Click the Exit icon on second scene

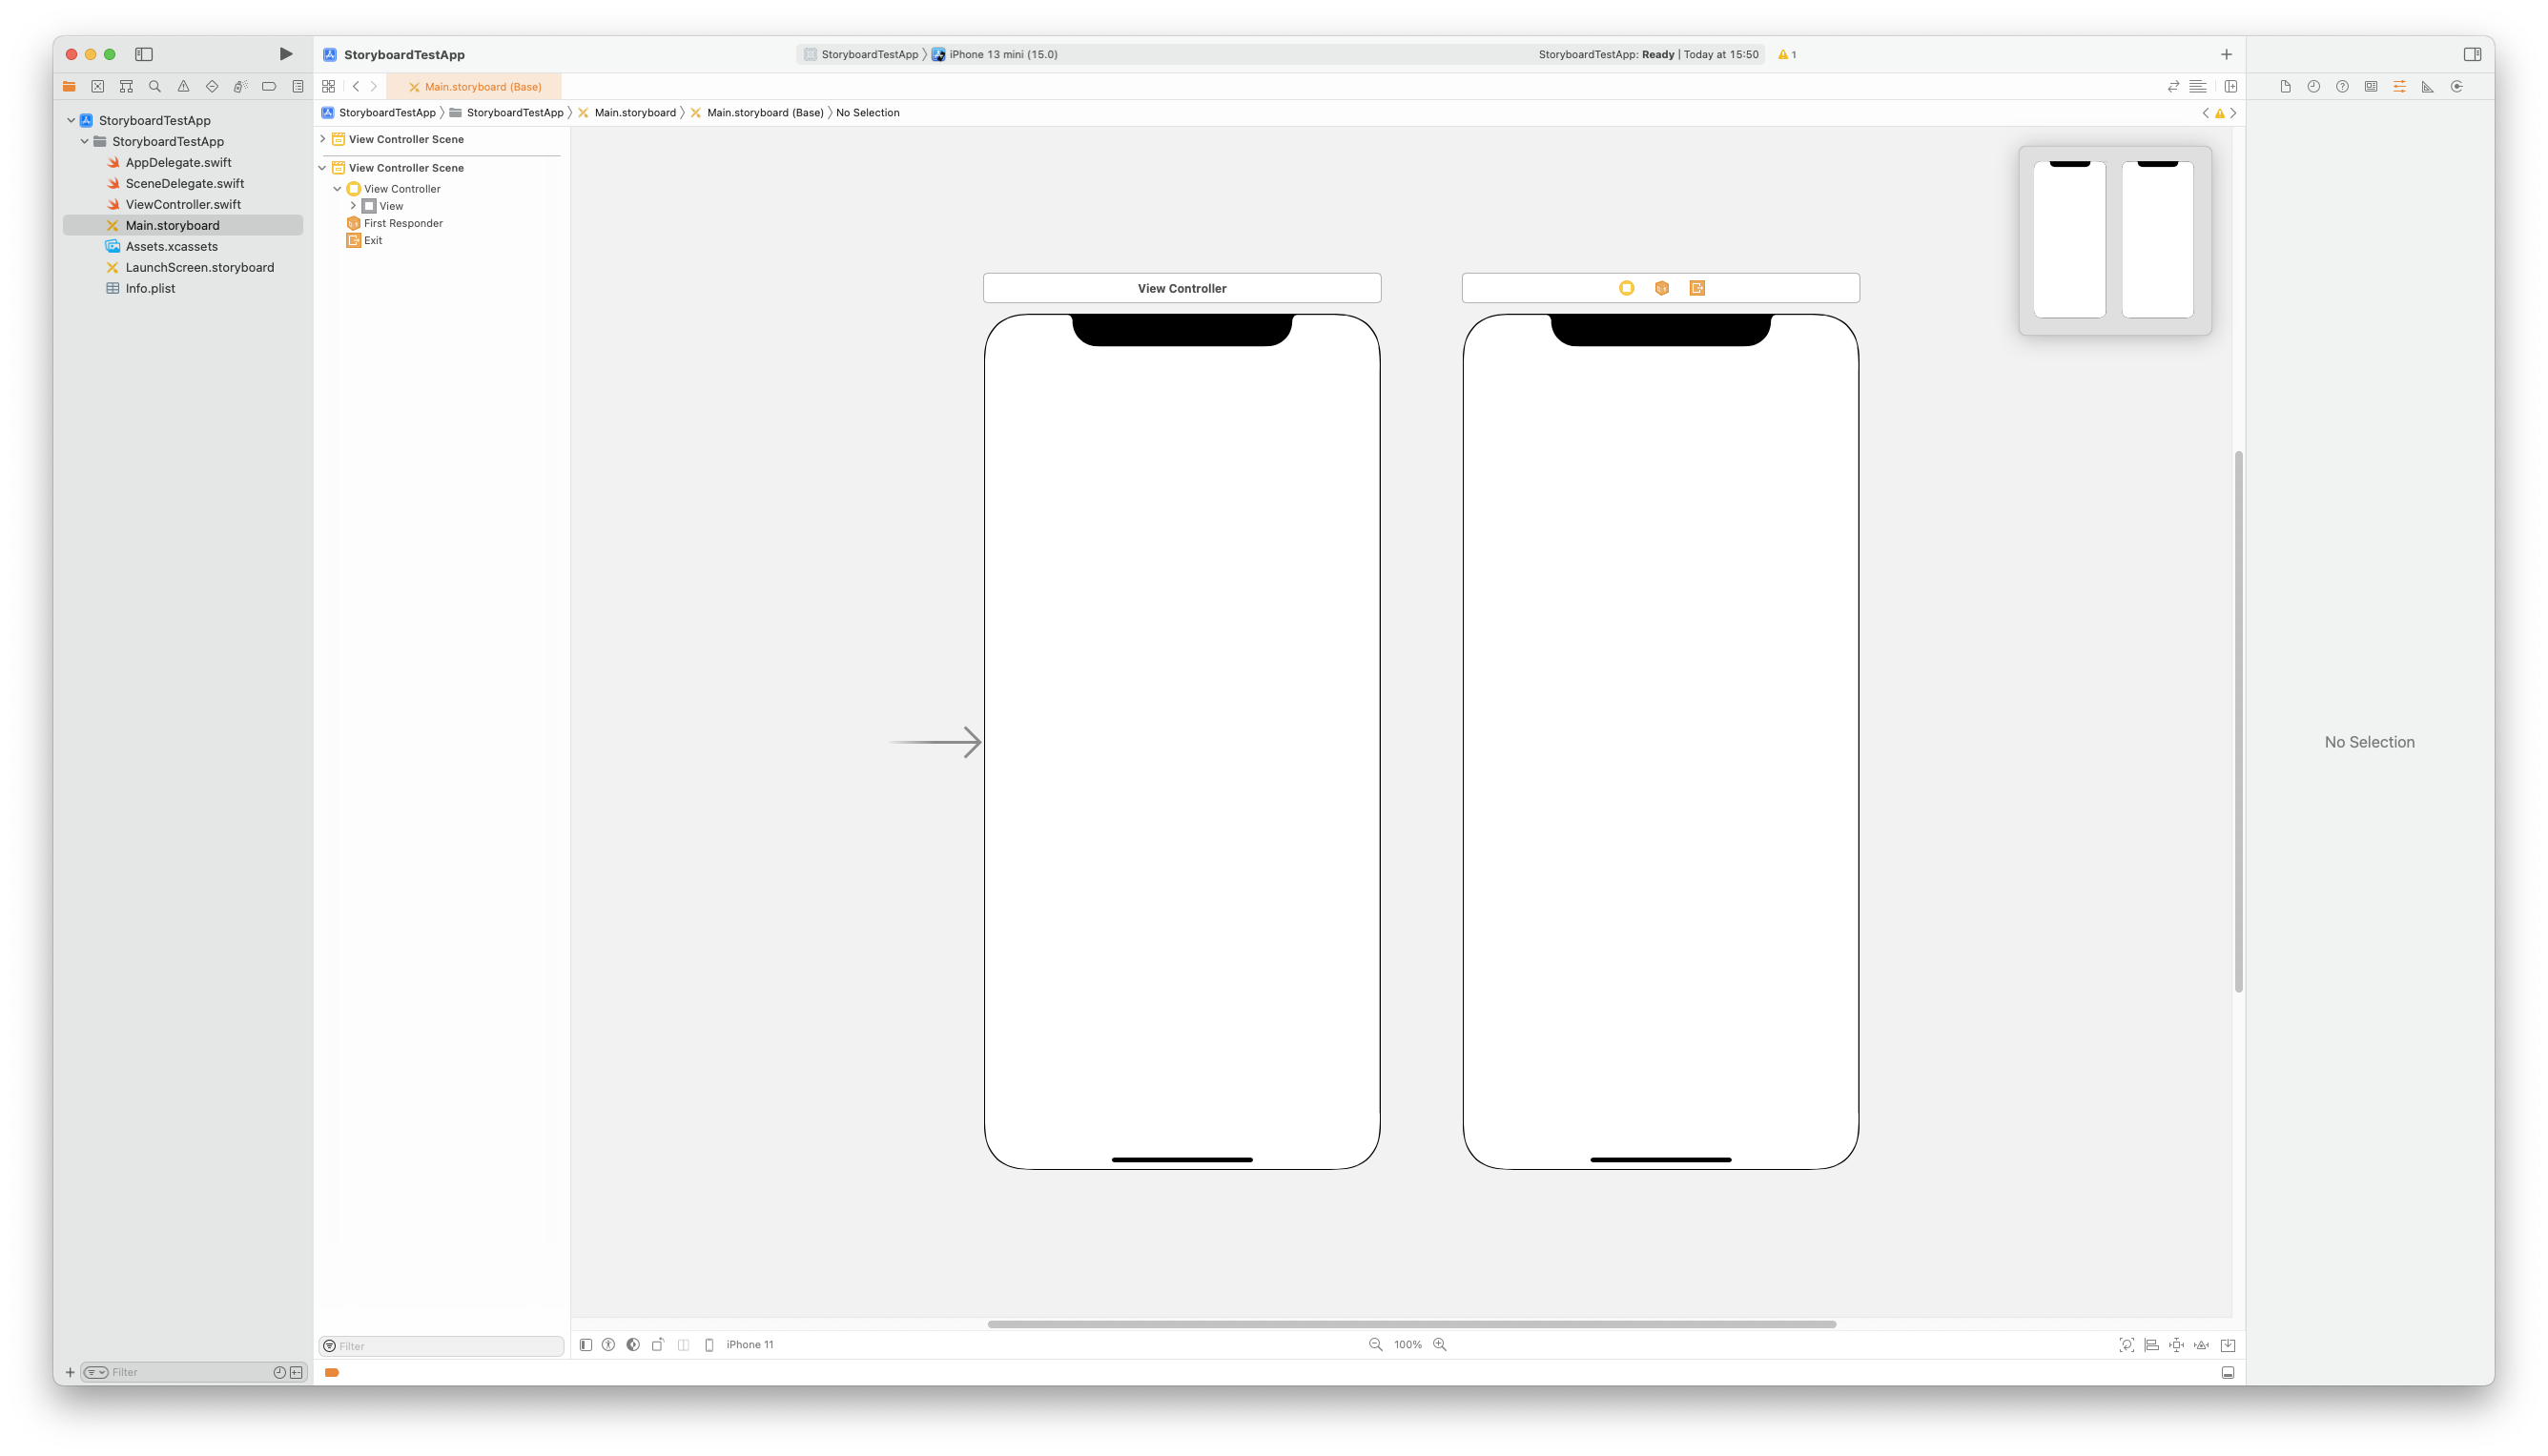pyautogui.click(x=1697, y=288)
